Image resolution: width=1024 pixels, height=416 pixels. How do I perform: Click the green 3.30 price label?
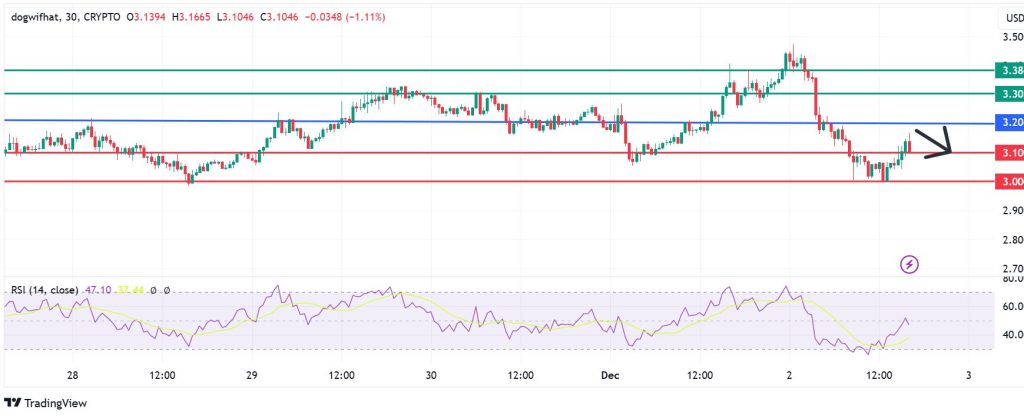1008,93
